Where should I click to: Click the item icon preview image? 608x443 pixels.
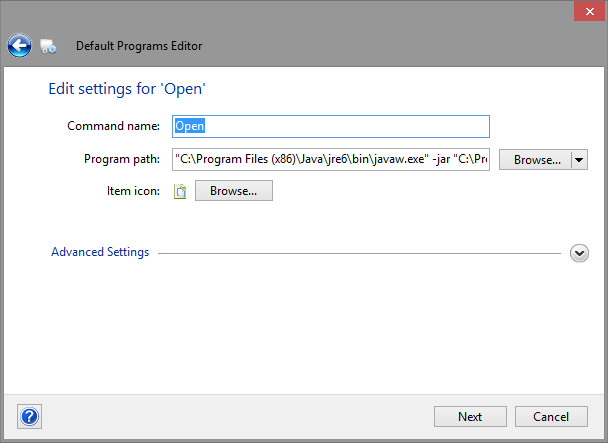pyautogui.click(x=180, y=191)
